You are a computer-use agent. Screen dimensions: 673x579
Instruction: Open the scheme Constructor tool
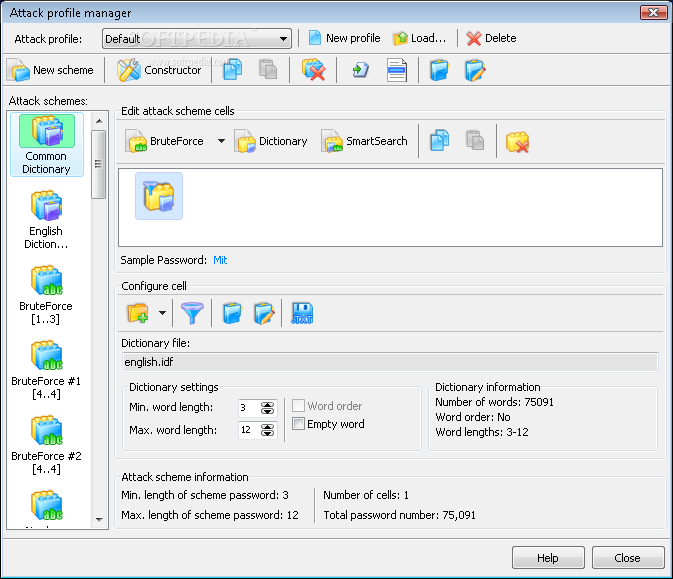pyautogui.click(x=159, y=70)
